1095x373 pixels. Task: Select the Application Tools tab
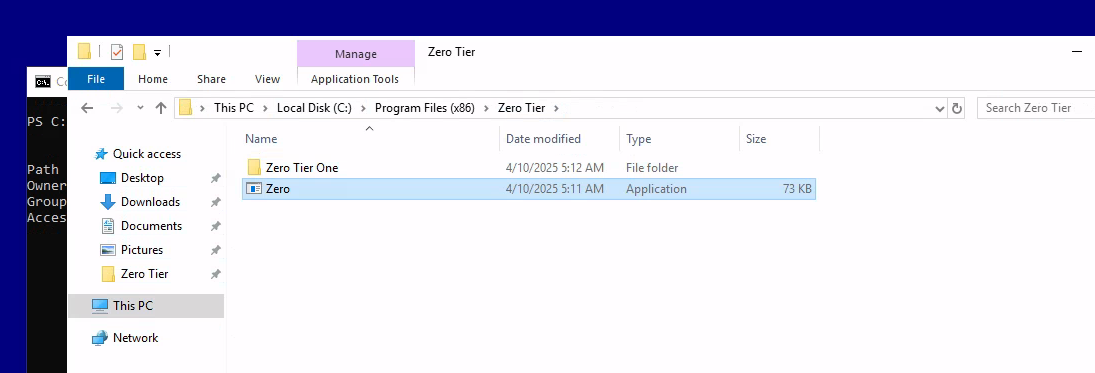355,79
